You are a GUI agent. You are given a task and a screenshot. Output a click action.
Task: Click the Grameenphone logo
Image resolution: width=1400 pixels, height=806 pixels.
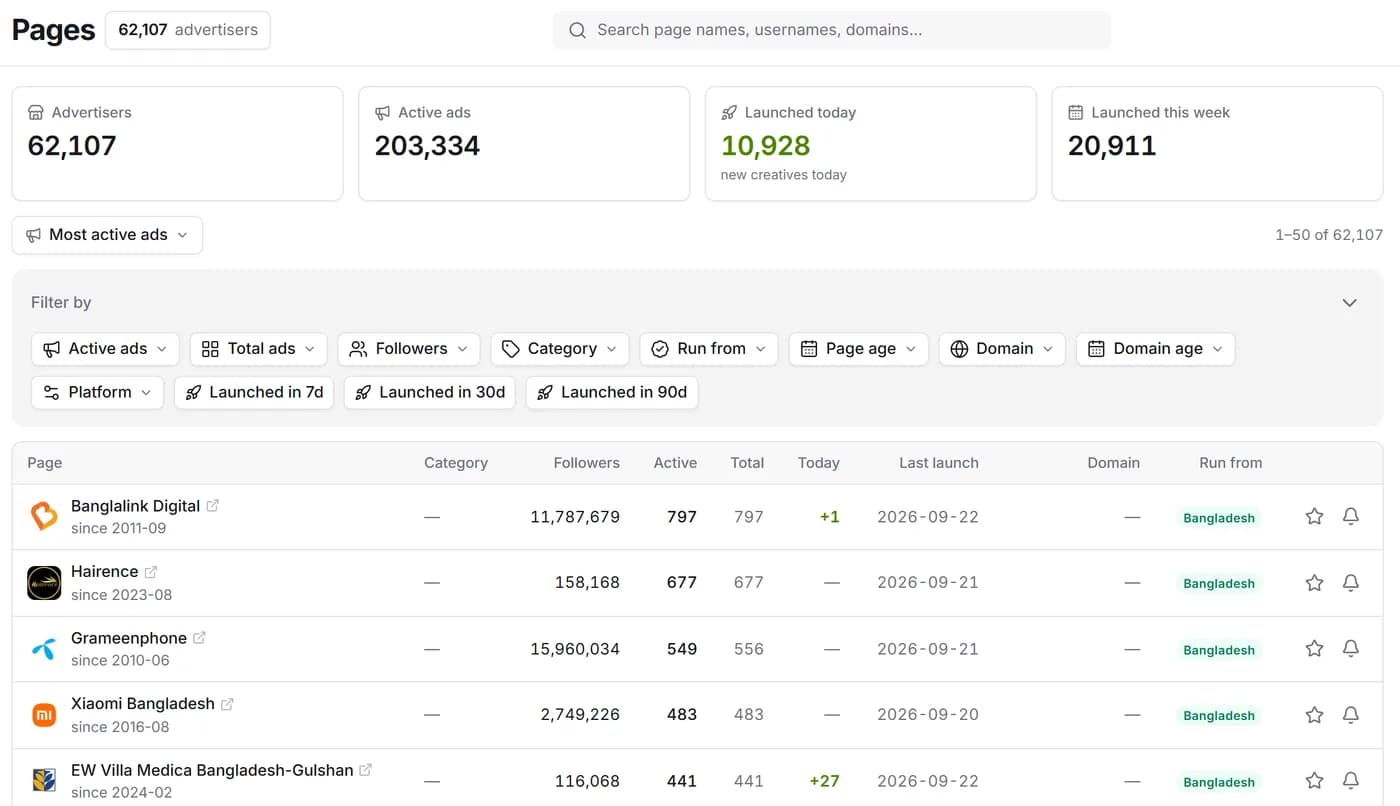[x=44, y=648]
